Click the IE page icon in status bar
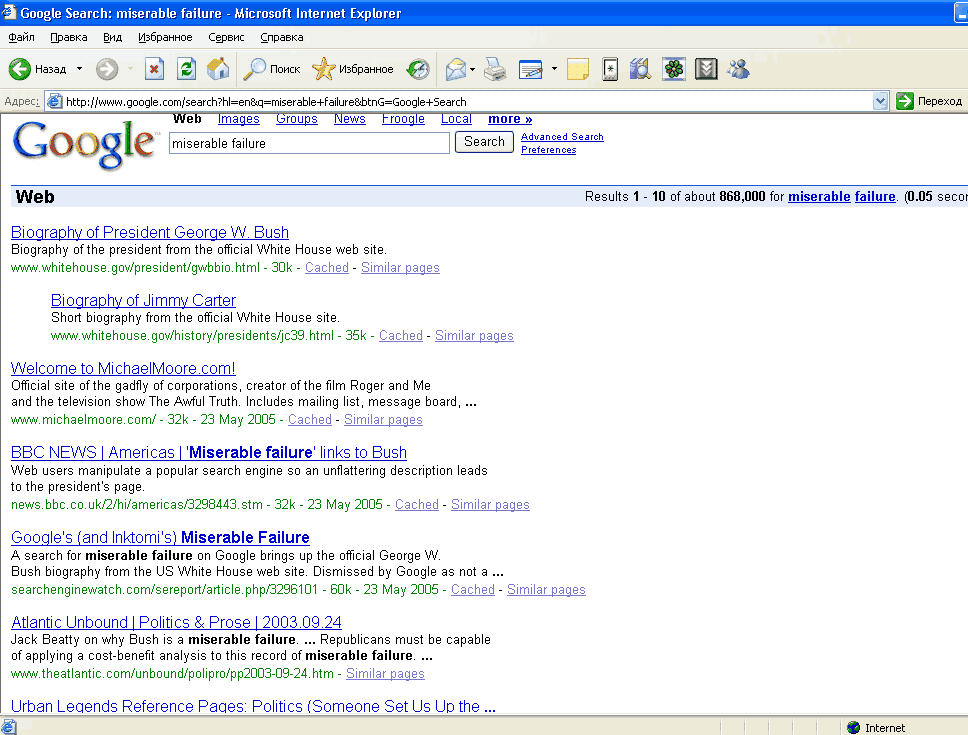The height and width of the screenshot is (735, 968). [x=9, y=727]
